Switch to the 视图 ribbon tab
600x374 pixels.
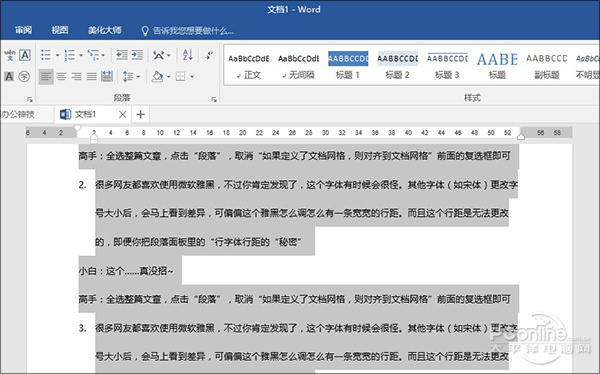[x=60, y=30]
